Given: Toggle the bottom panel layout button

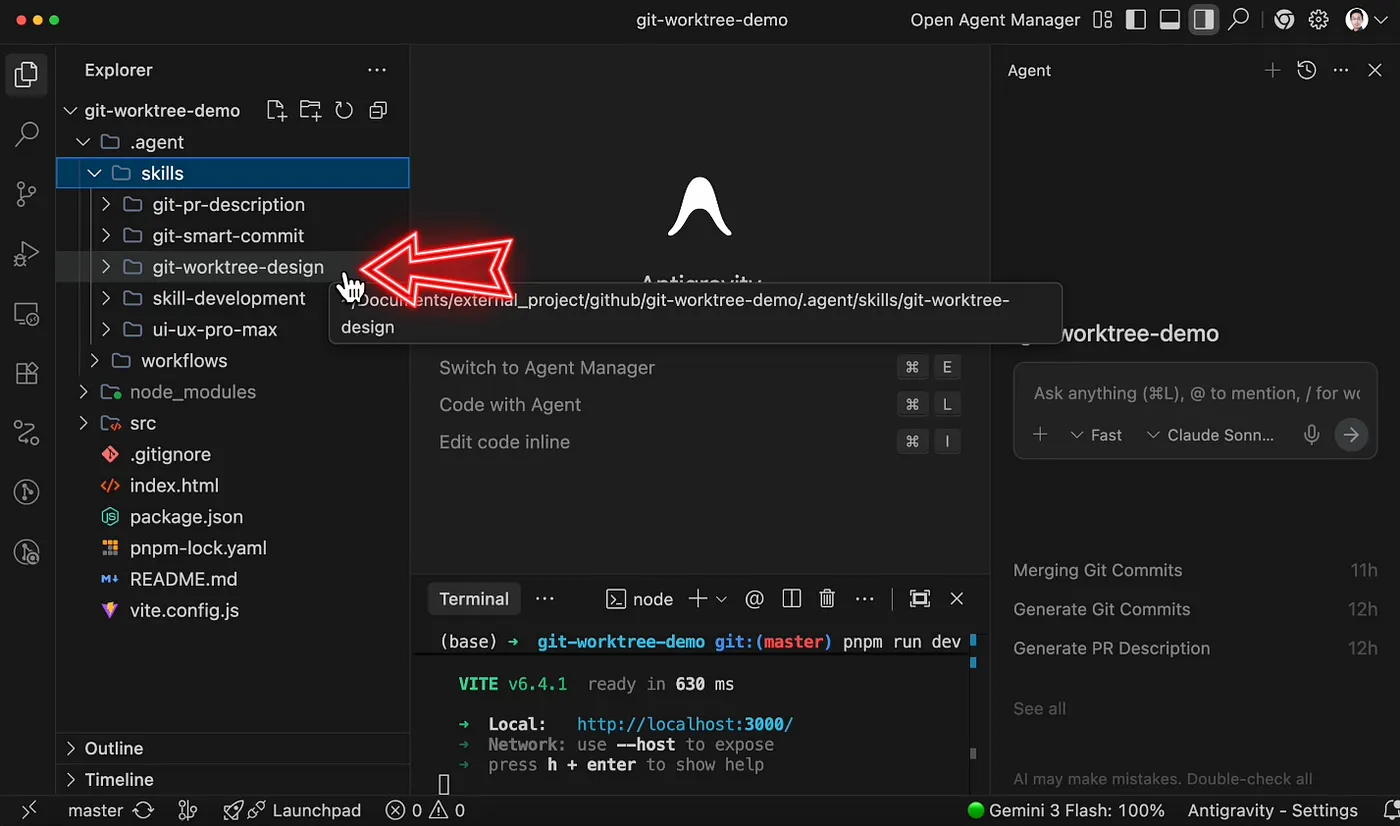Looking at the screenshot, I should click(1170, 20).
